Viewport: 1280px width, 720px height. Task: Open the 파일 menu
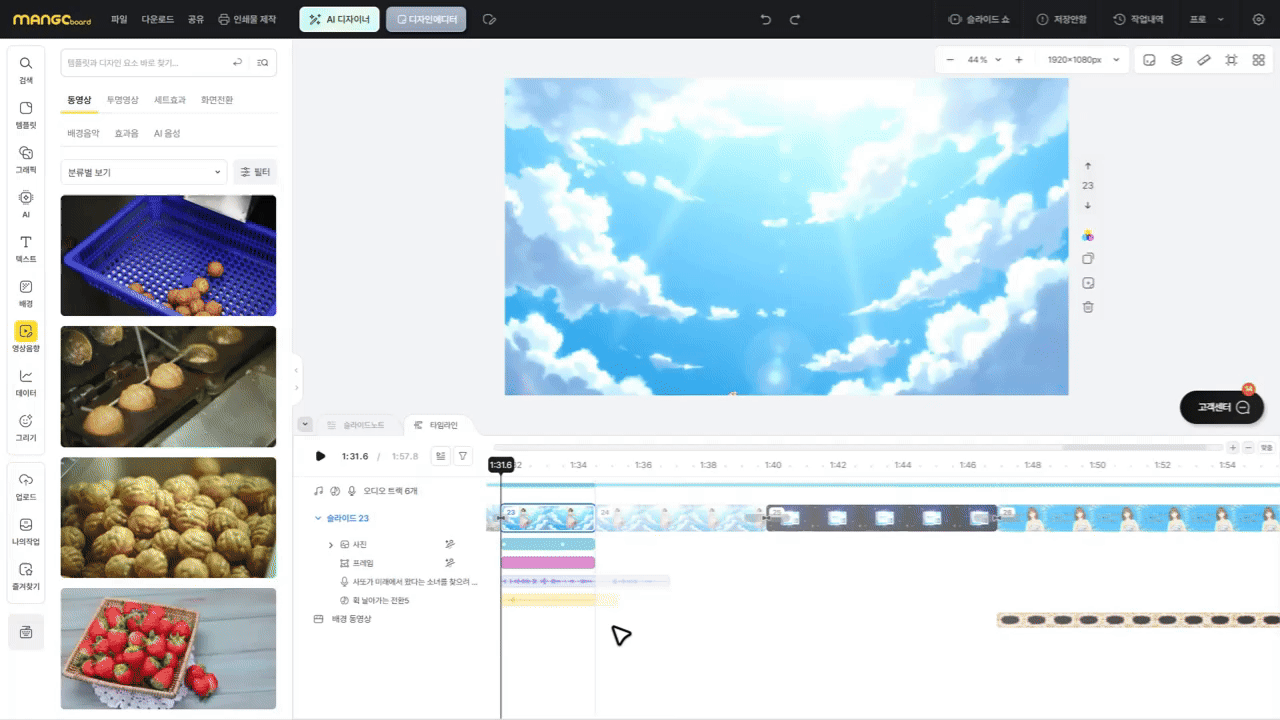(119, 19)
